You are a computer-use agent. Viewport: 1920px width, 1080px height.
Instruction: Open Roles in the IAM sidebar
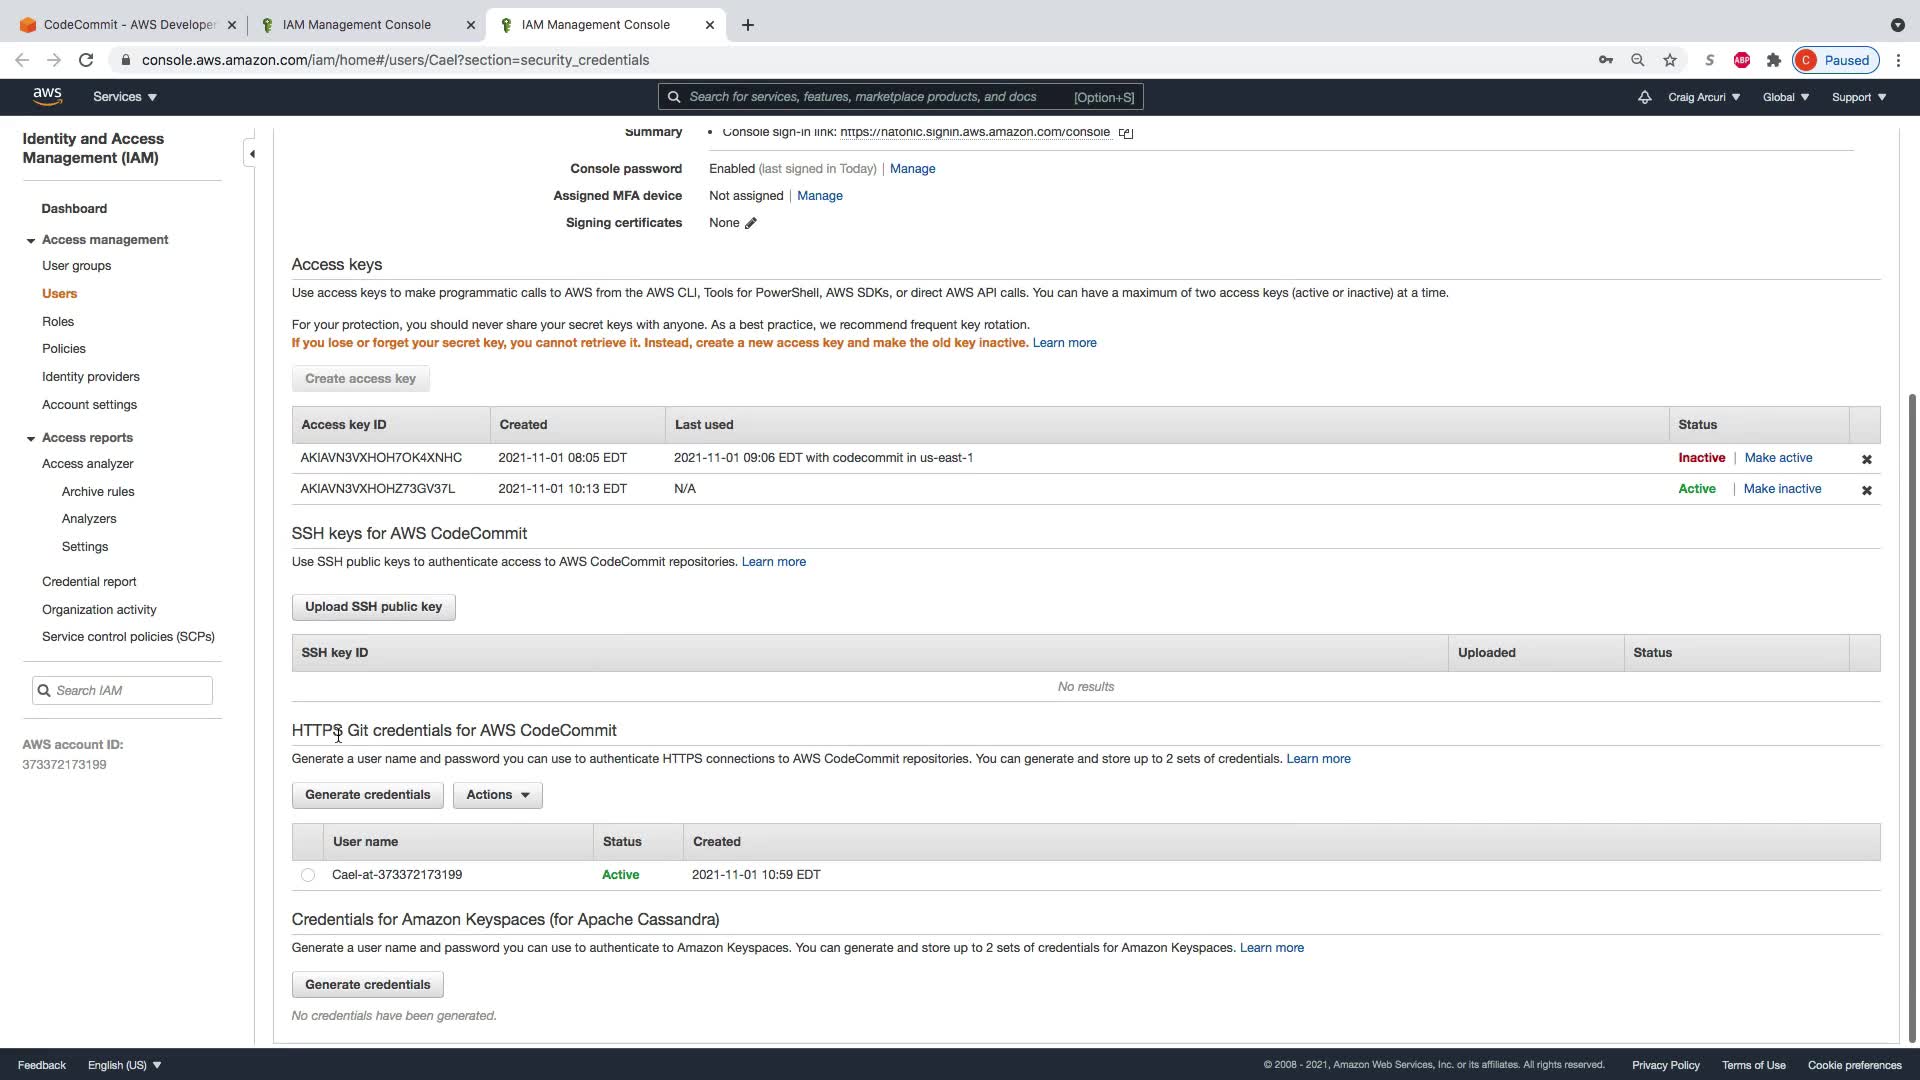(58, 322)
